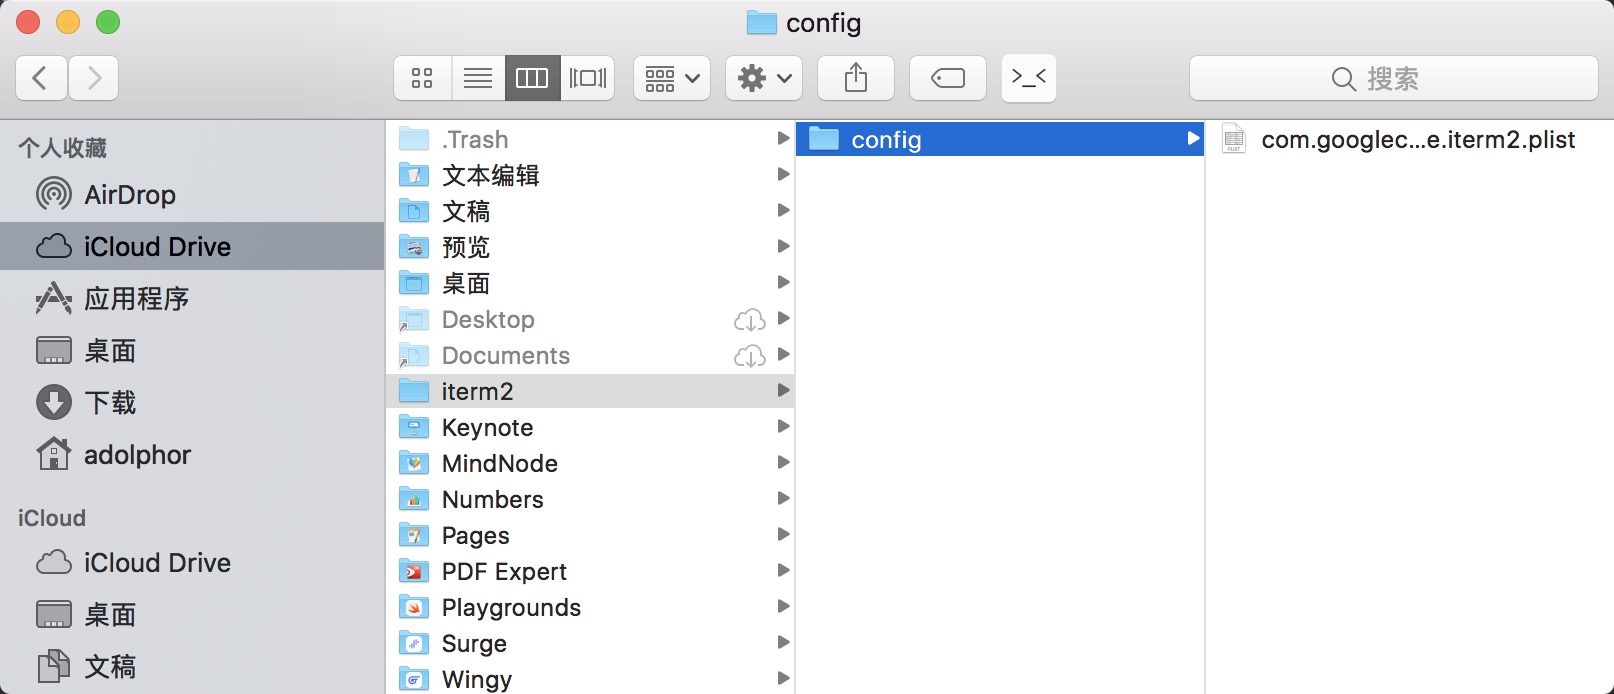
Task: Expand .Trash with its disclosure arrow
Action: pos(784,138)
